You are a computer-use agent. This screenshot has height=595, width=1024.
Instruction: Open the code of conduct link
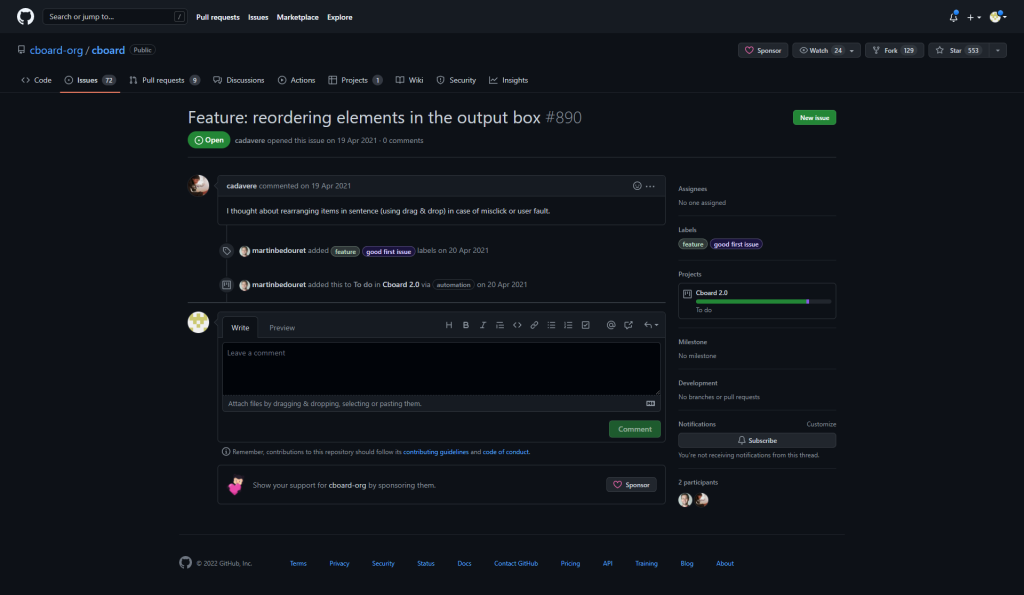pyautogui.click(x=505, y=452)
